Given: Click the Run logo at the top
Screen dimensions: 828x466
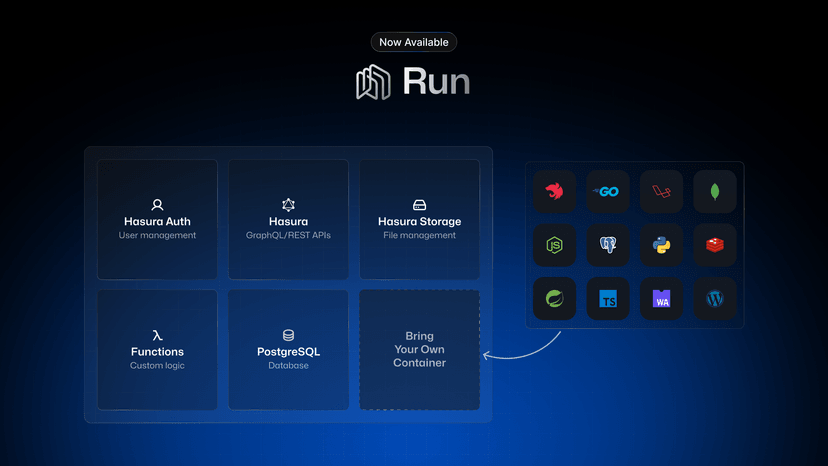Looking at the screenshot, I should (x=413, y=82).
